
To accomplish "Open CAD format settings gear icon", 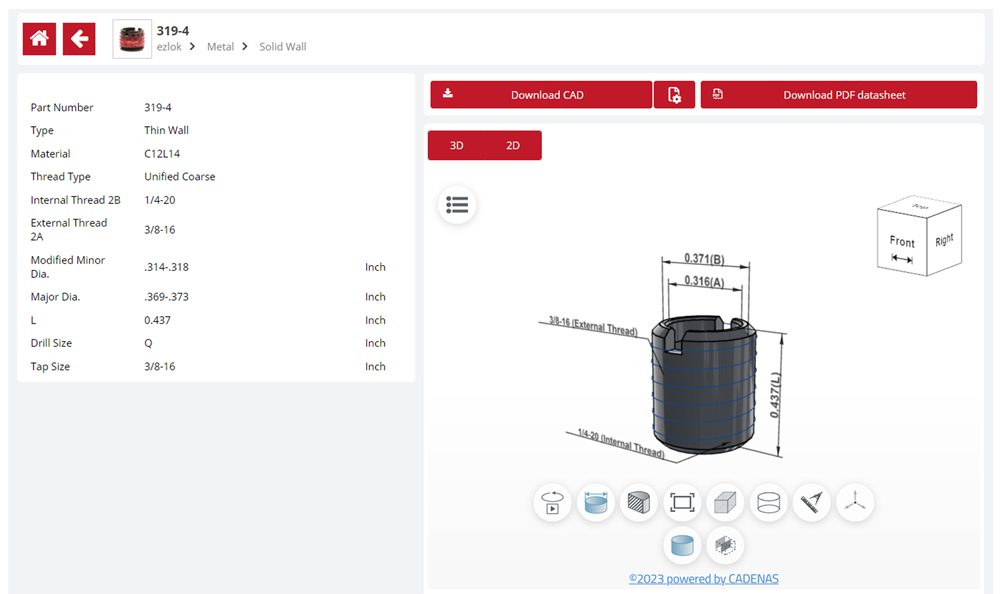I will point(674,95).
